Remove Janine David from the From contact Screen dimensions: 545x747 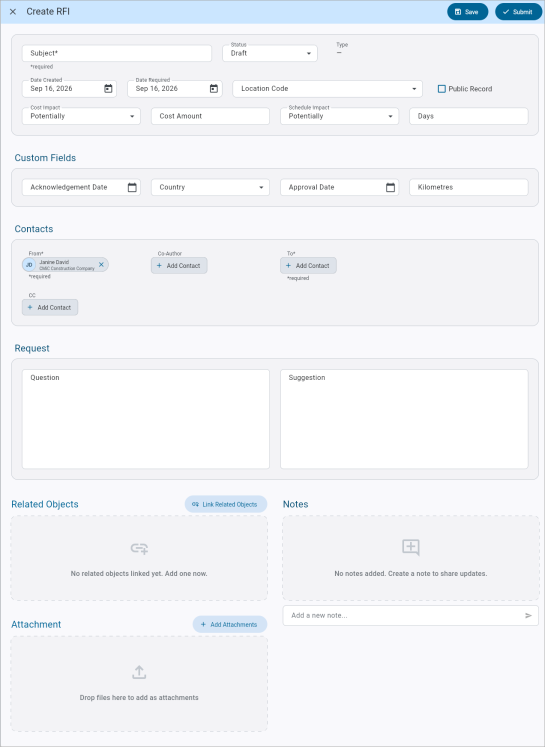101,264
